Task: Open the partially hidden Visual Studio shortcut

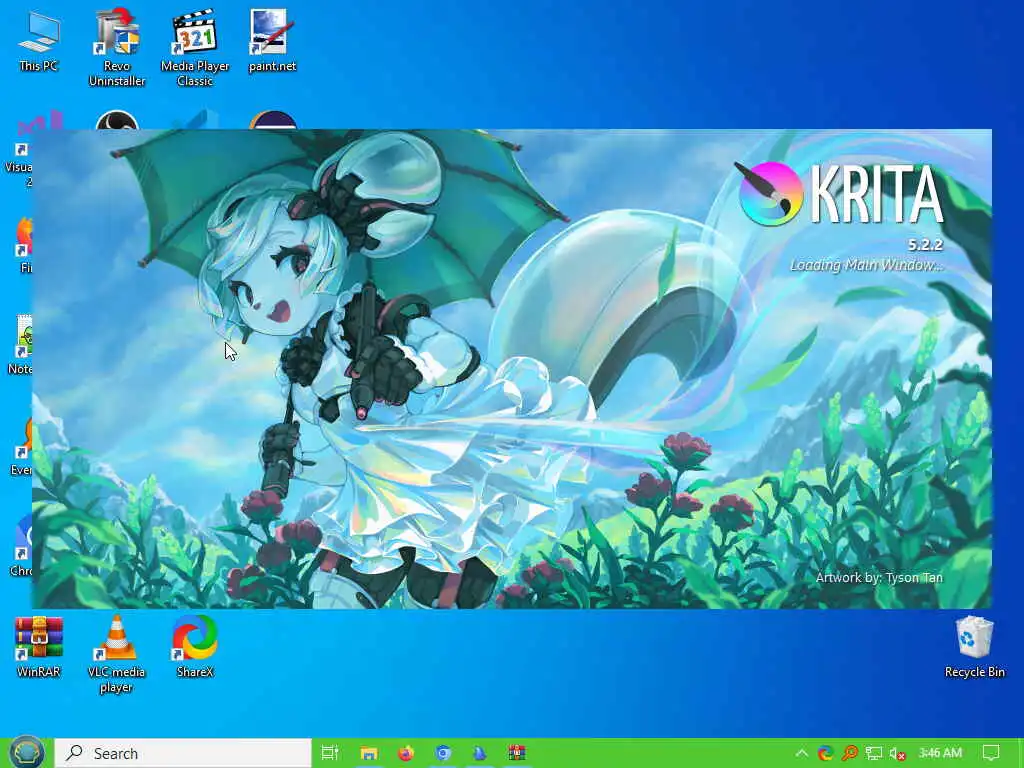Action: [x=19, y=150]
